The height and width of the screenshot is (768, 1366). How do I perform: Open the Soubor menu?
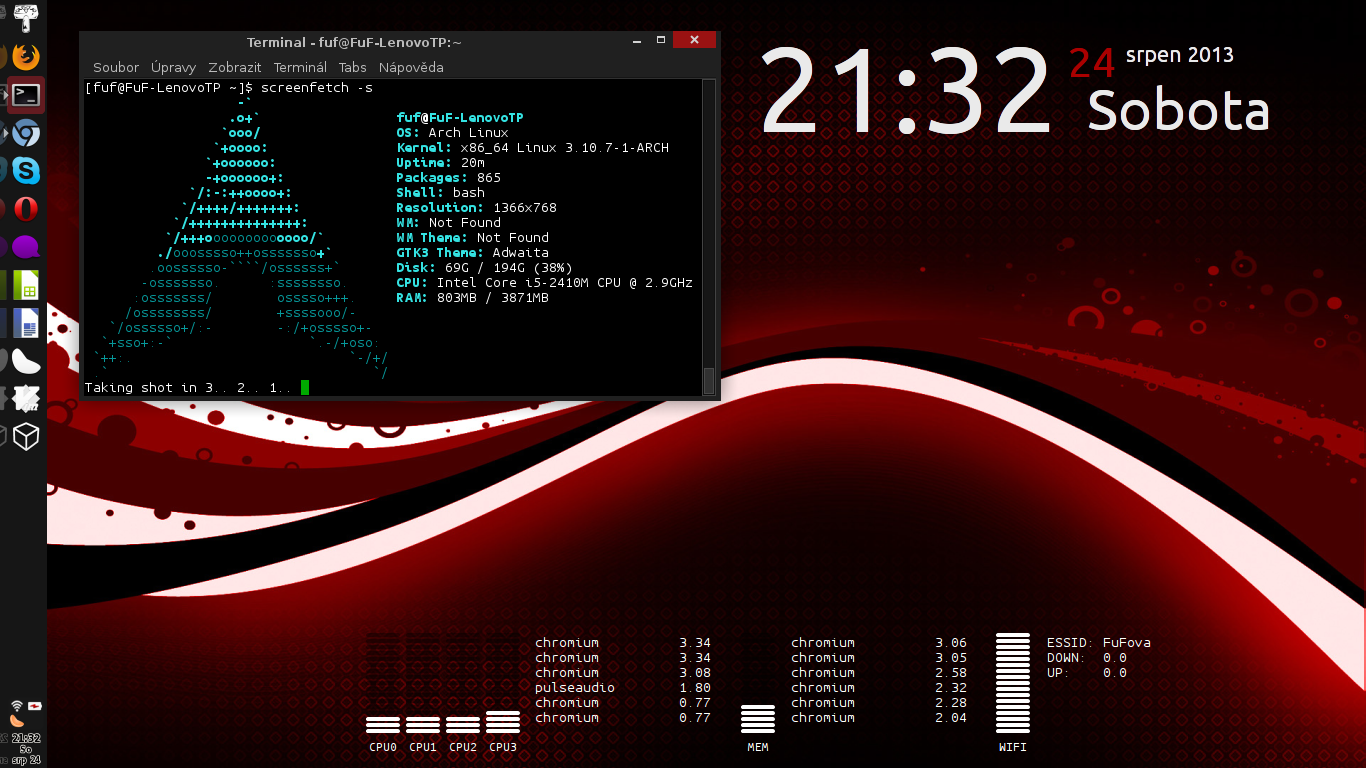116,67
